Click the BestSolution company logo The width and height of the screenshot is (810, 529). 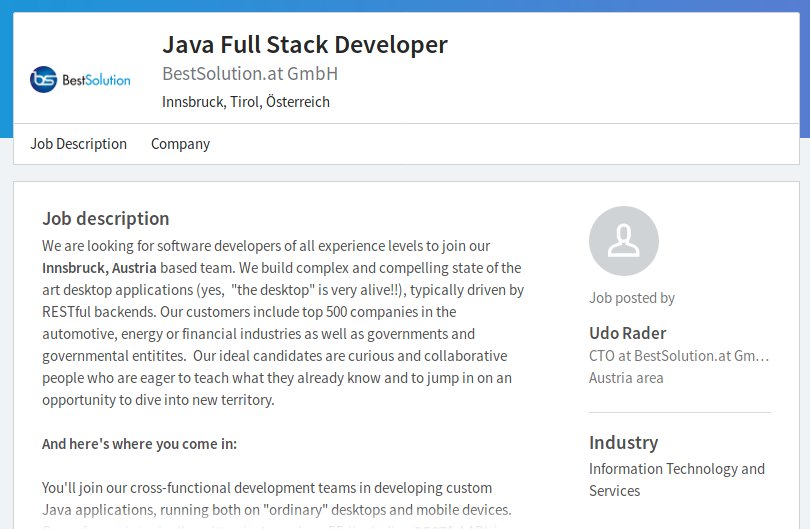(80, 80)
